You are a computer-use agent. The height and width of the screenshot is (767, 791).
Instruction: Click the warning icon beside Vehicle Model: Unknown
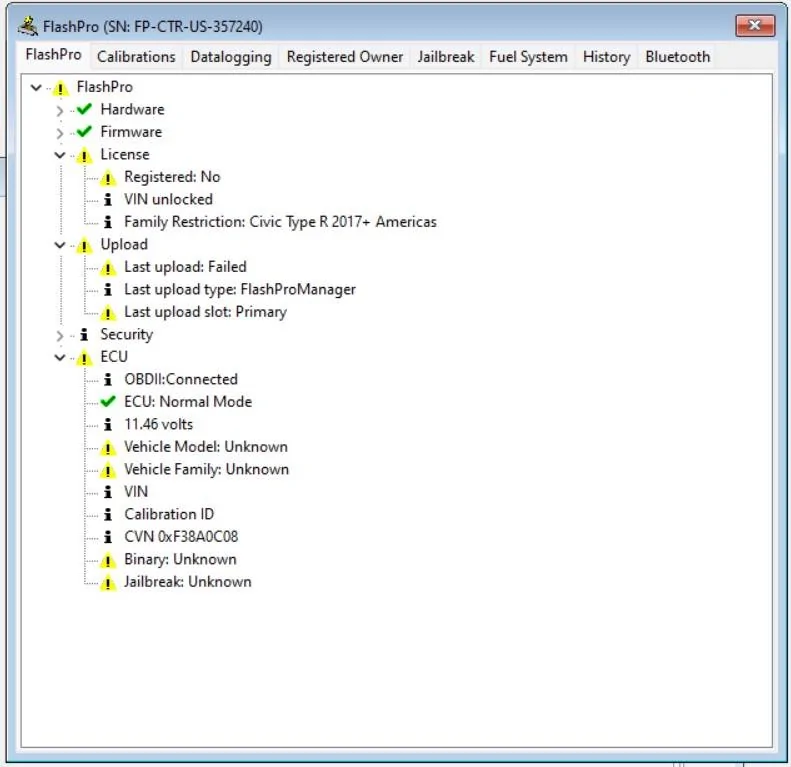pos(107,448)
